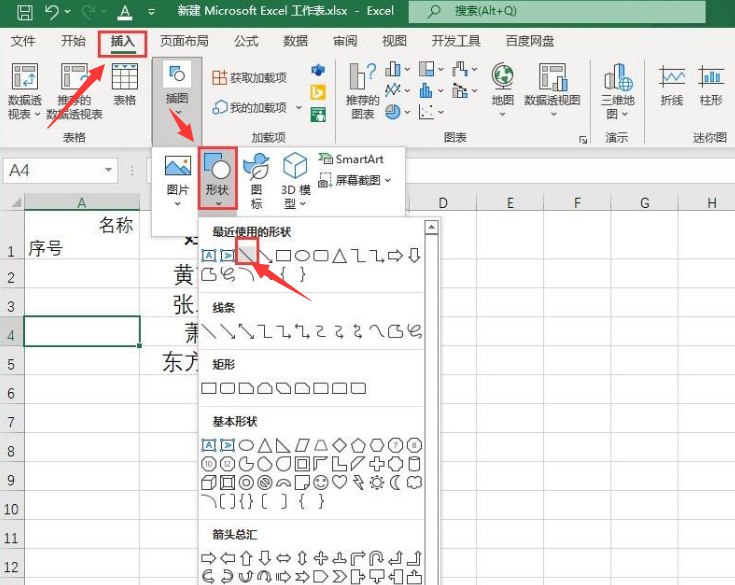Click the 数据透视图 button
Image resolution: width=735 pixels, height=585 pixels.
point(552,90)
